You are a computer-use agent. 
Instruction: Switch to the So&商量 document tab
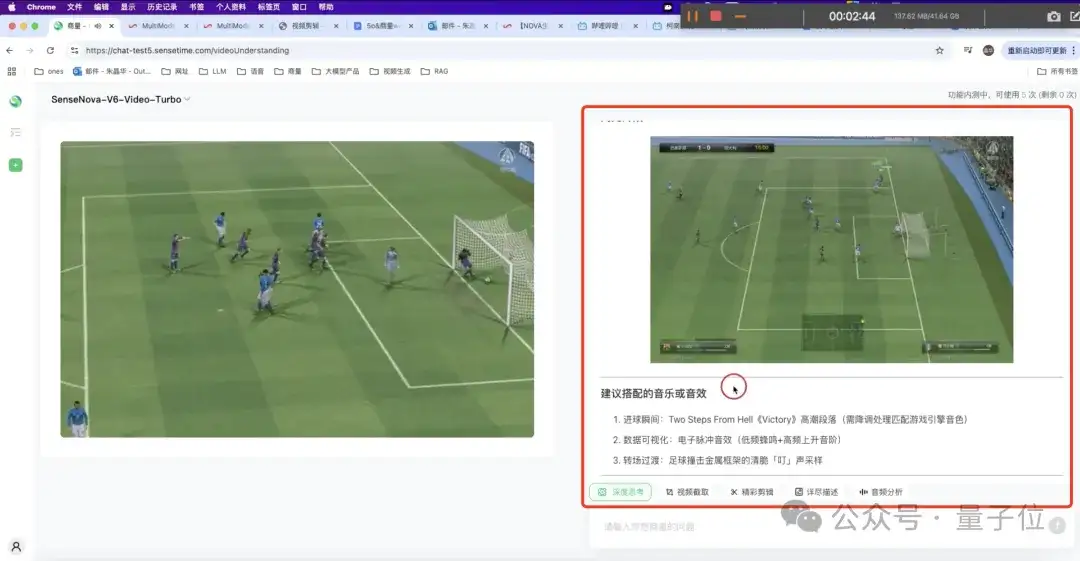point(382,26)
